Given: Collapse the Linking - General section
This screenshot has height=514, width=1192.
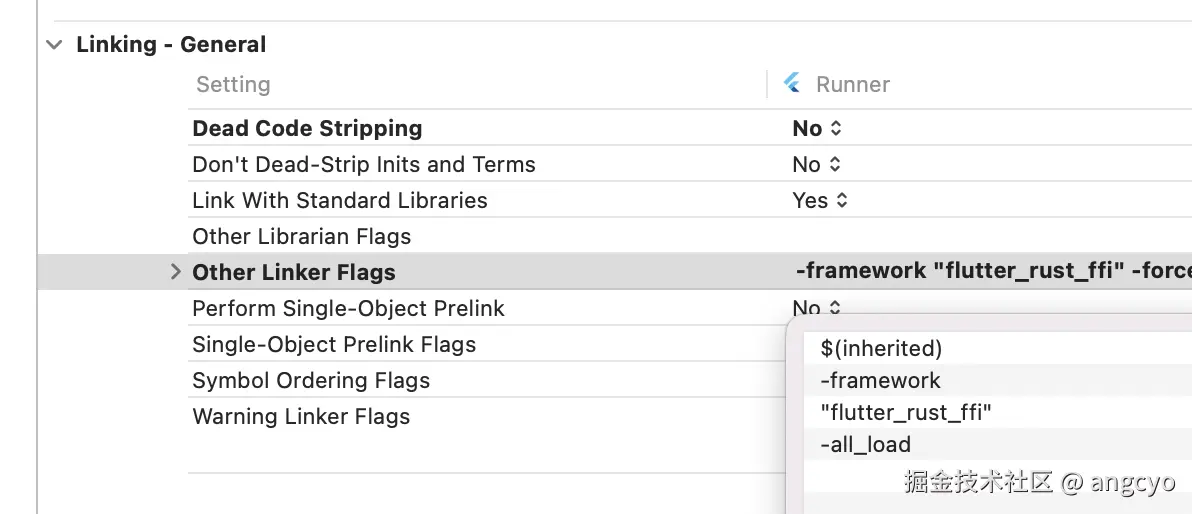Looking at the screenshot, I should [53, 45].
